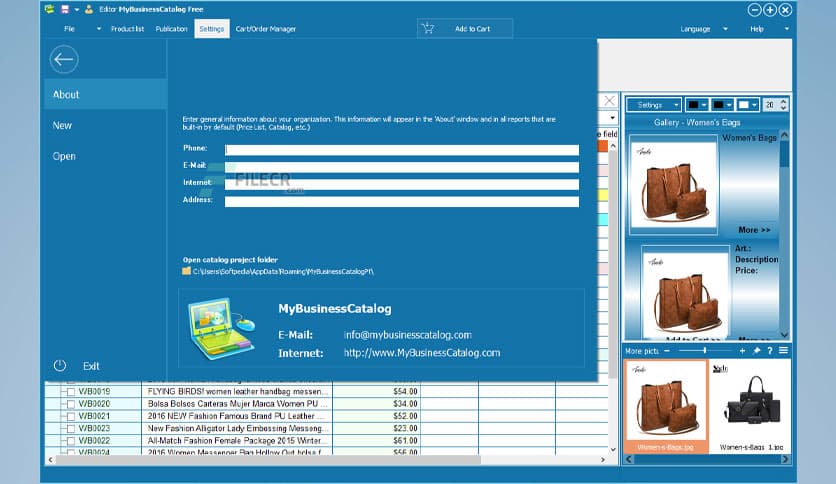This screenshot has width=836, height=484.
Task: Select the Settings tab
Action: [x=212, y=29]
